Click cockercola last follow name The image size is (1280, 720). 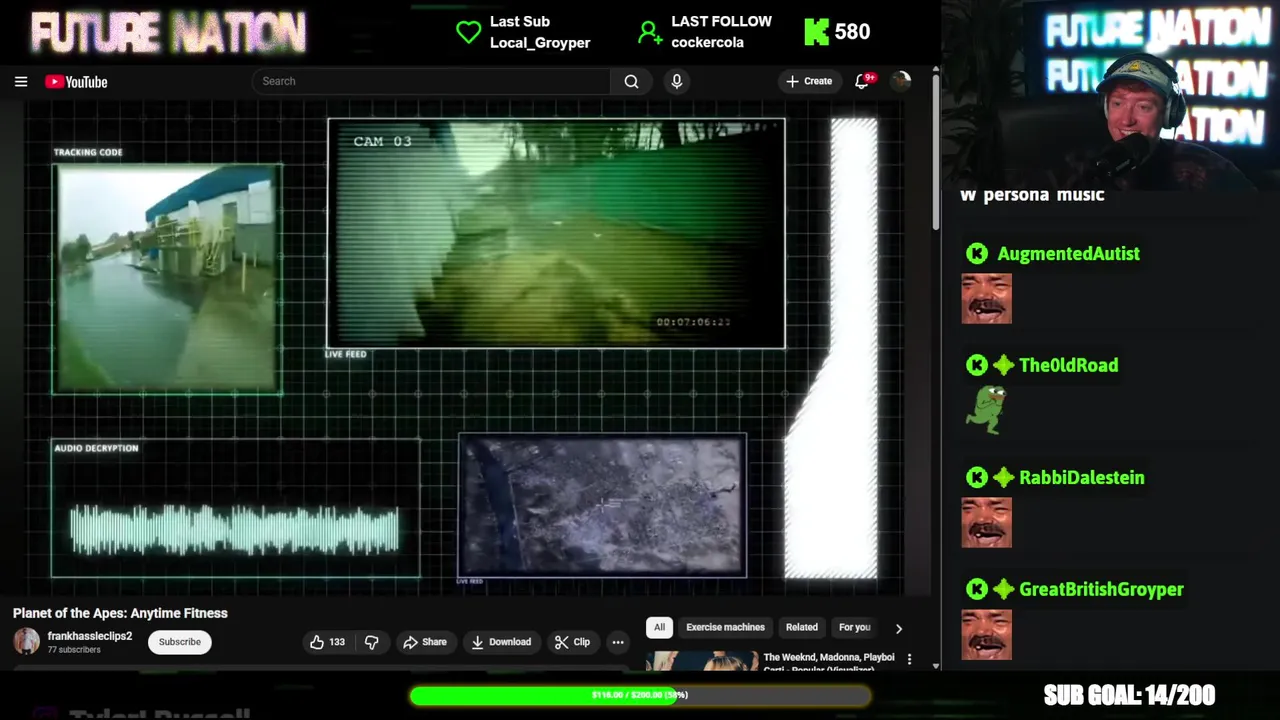[x=707, y=43]
